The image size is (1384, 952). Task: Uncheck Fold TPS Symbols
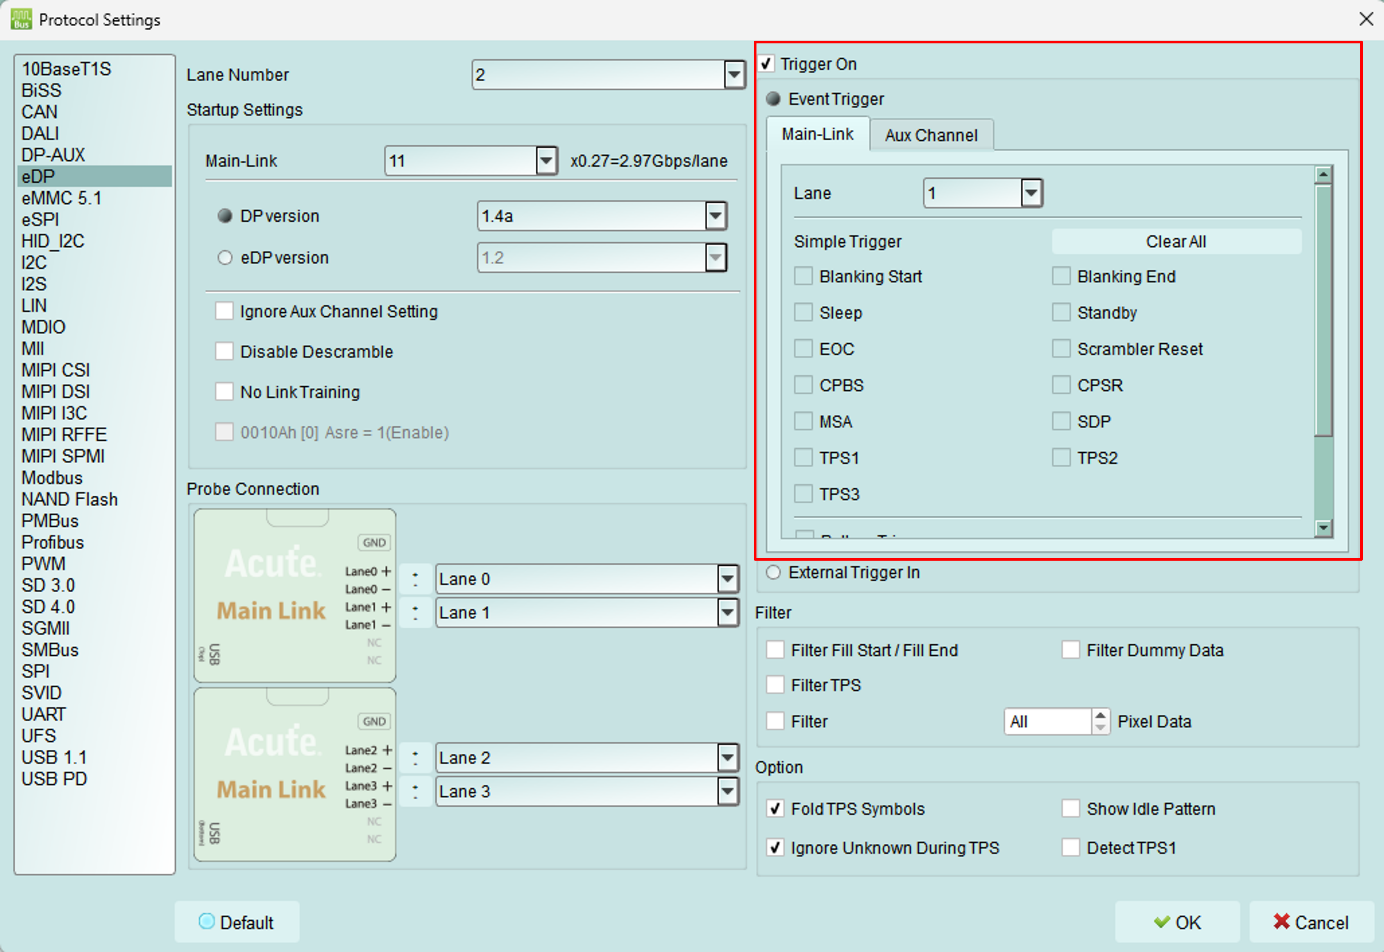[x=775, y=808]
